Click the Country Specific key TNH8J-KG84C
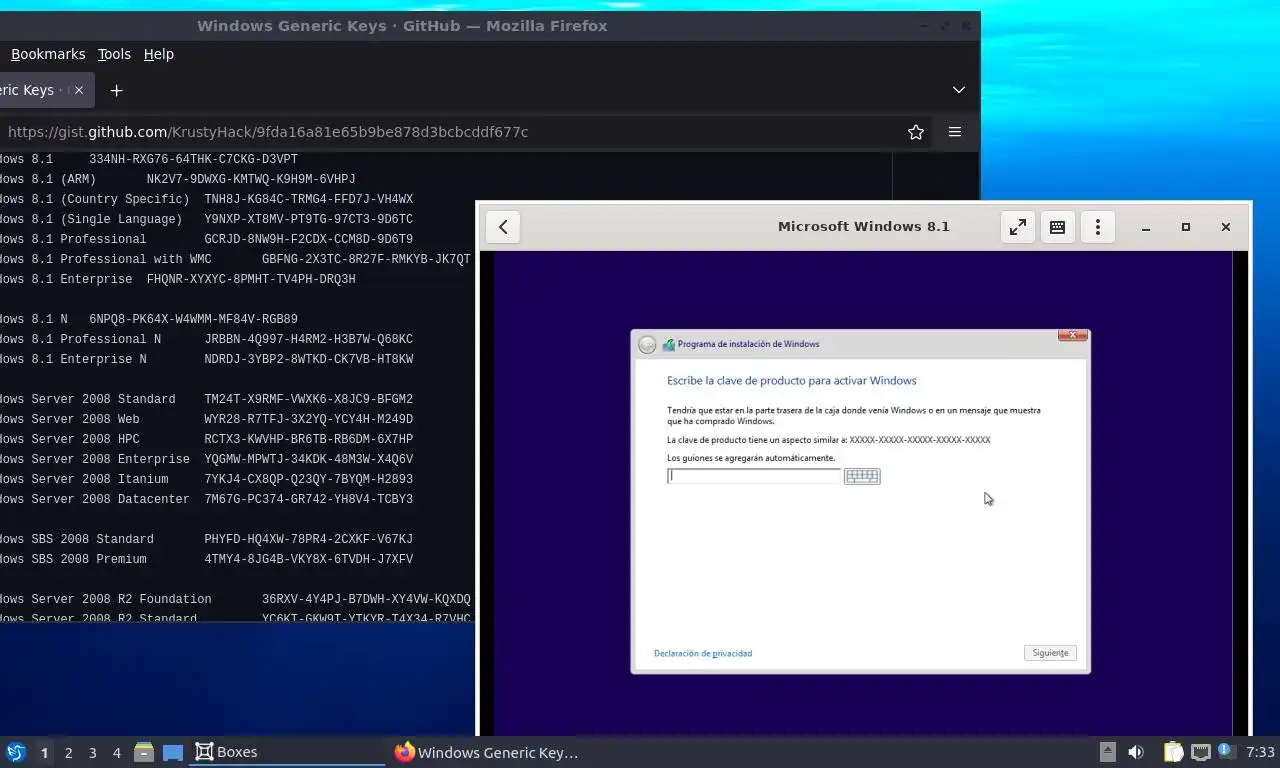1280x768 pixels. point(309,199)
